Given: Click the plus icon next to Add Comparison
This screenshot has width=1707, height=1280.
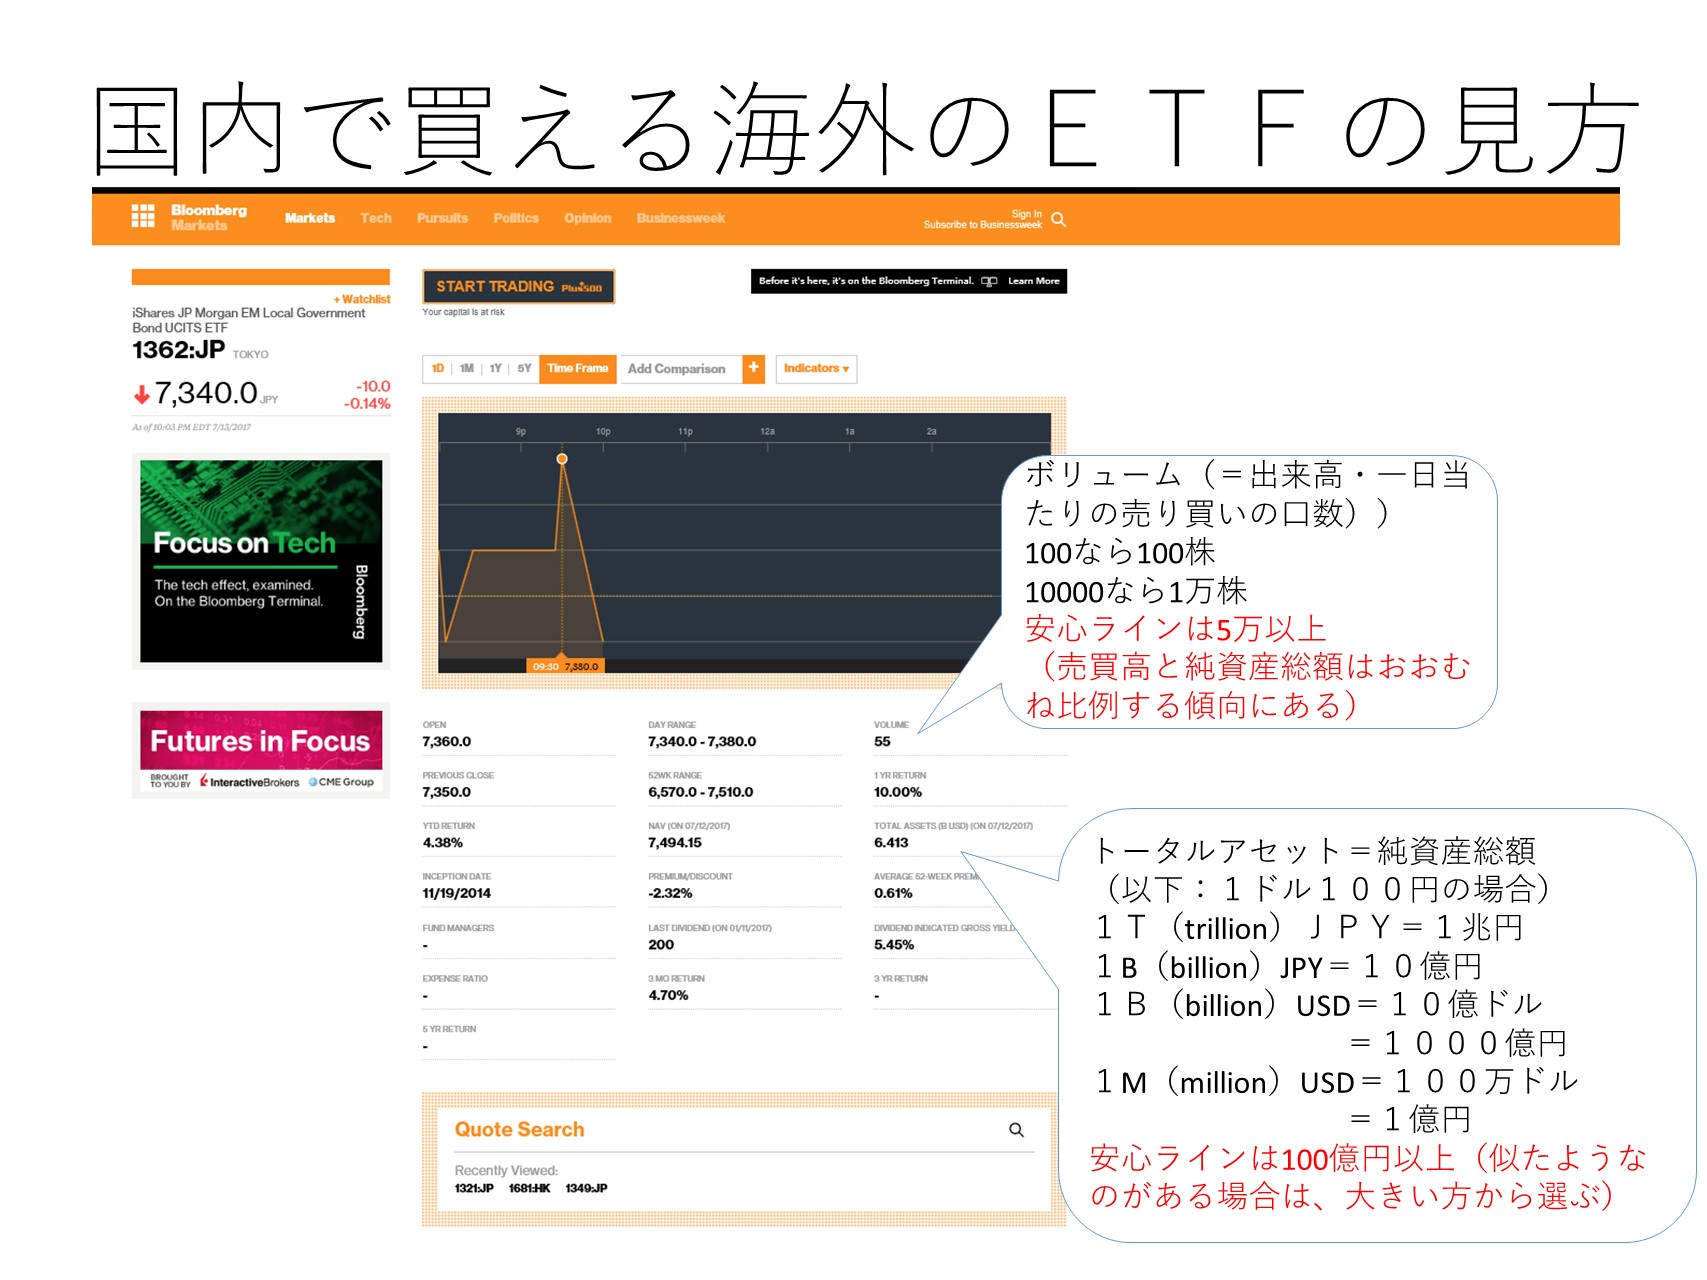Looking at the screenshot, I should point(754,369).
